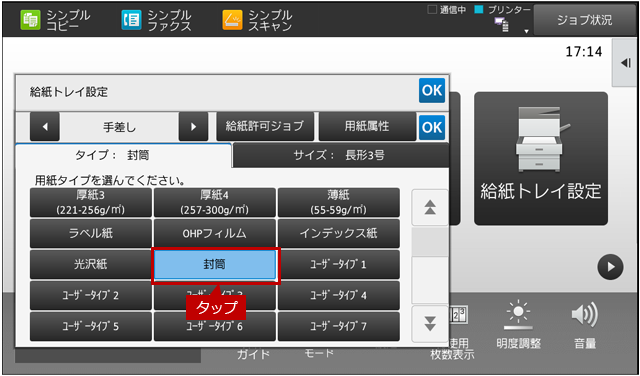
Task: Click the printer status icon in header
Action: click(502, 25)
